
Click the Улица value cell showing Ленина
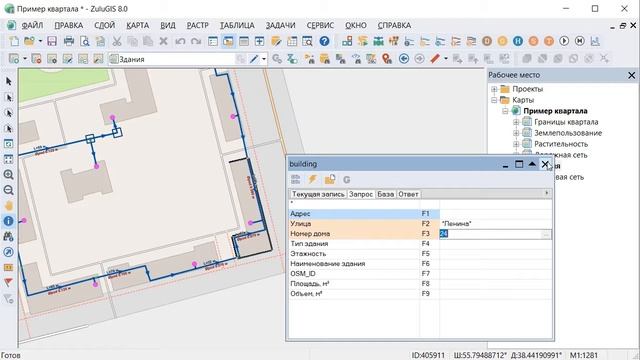496,224
